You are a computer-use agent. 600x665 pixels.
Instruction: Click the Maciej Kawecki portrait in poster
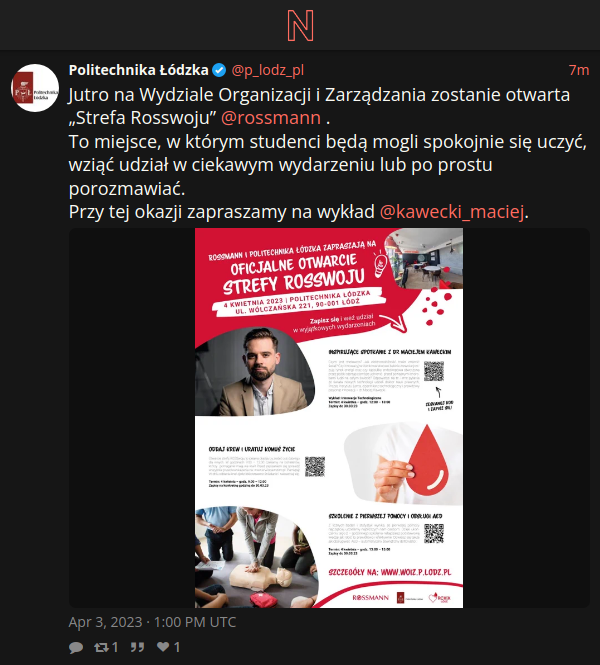[x=255, y=372]
